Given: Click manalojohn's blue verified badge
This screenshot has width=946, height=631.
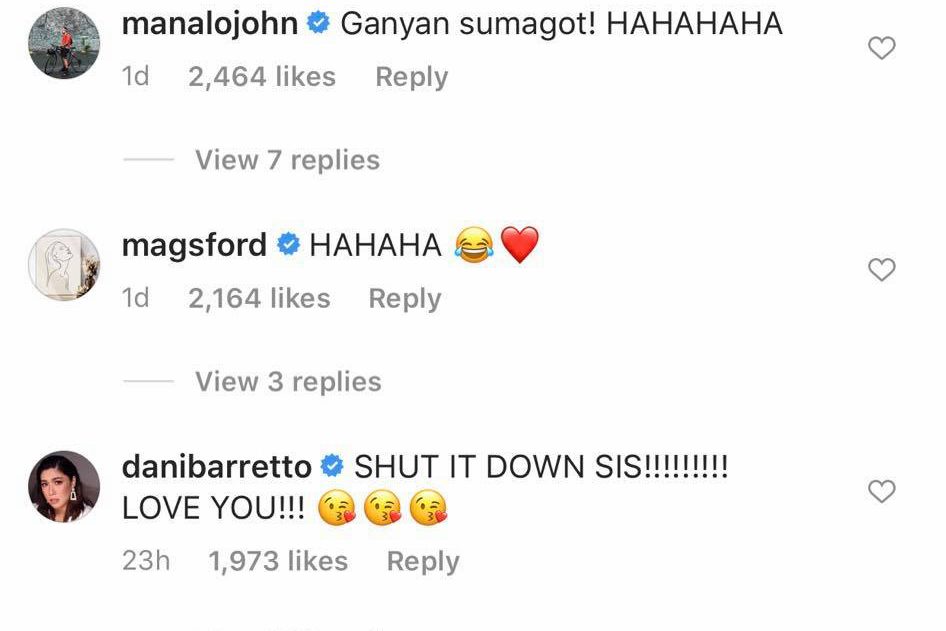Looking at the screenshot, I should tap(319, 24).
